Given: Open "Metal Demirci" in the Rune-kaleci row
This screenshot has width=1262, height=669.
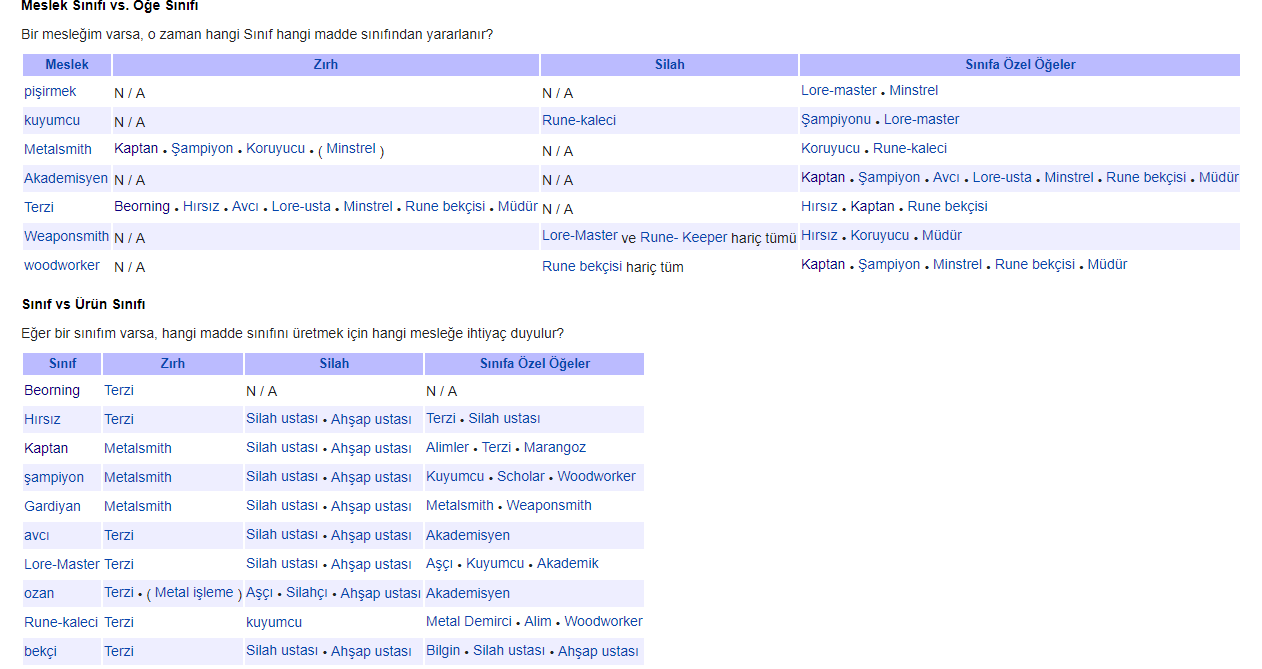Looking at the screenshot, I should [469, 622].
